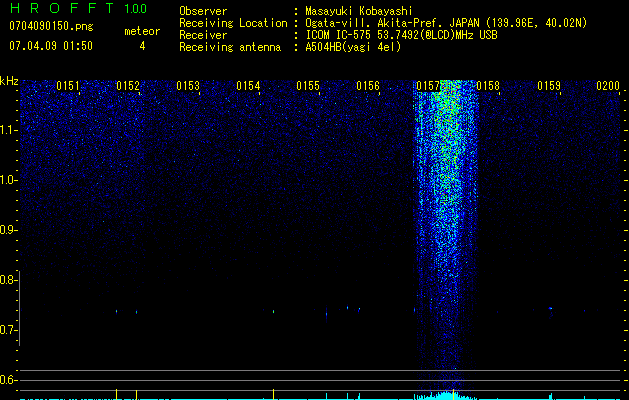Click the 0.8 frequency axis label
Screen dimensions: 629x400
7,280
